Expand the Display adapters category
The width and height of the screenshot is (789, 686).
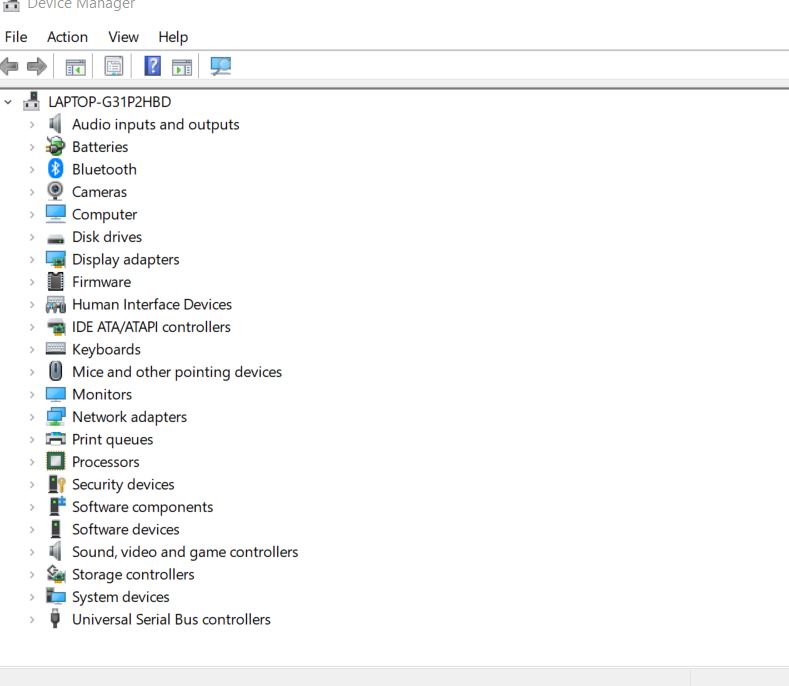[32, 259]
